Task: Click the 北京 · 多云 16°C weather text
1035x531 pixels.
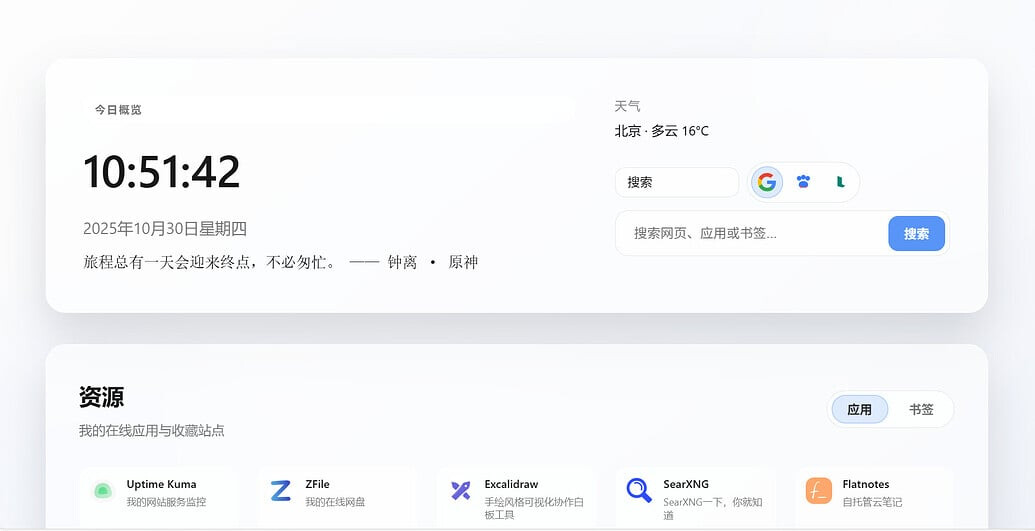Action: (661, 131)
